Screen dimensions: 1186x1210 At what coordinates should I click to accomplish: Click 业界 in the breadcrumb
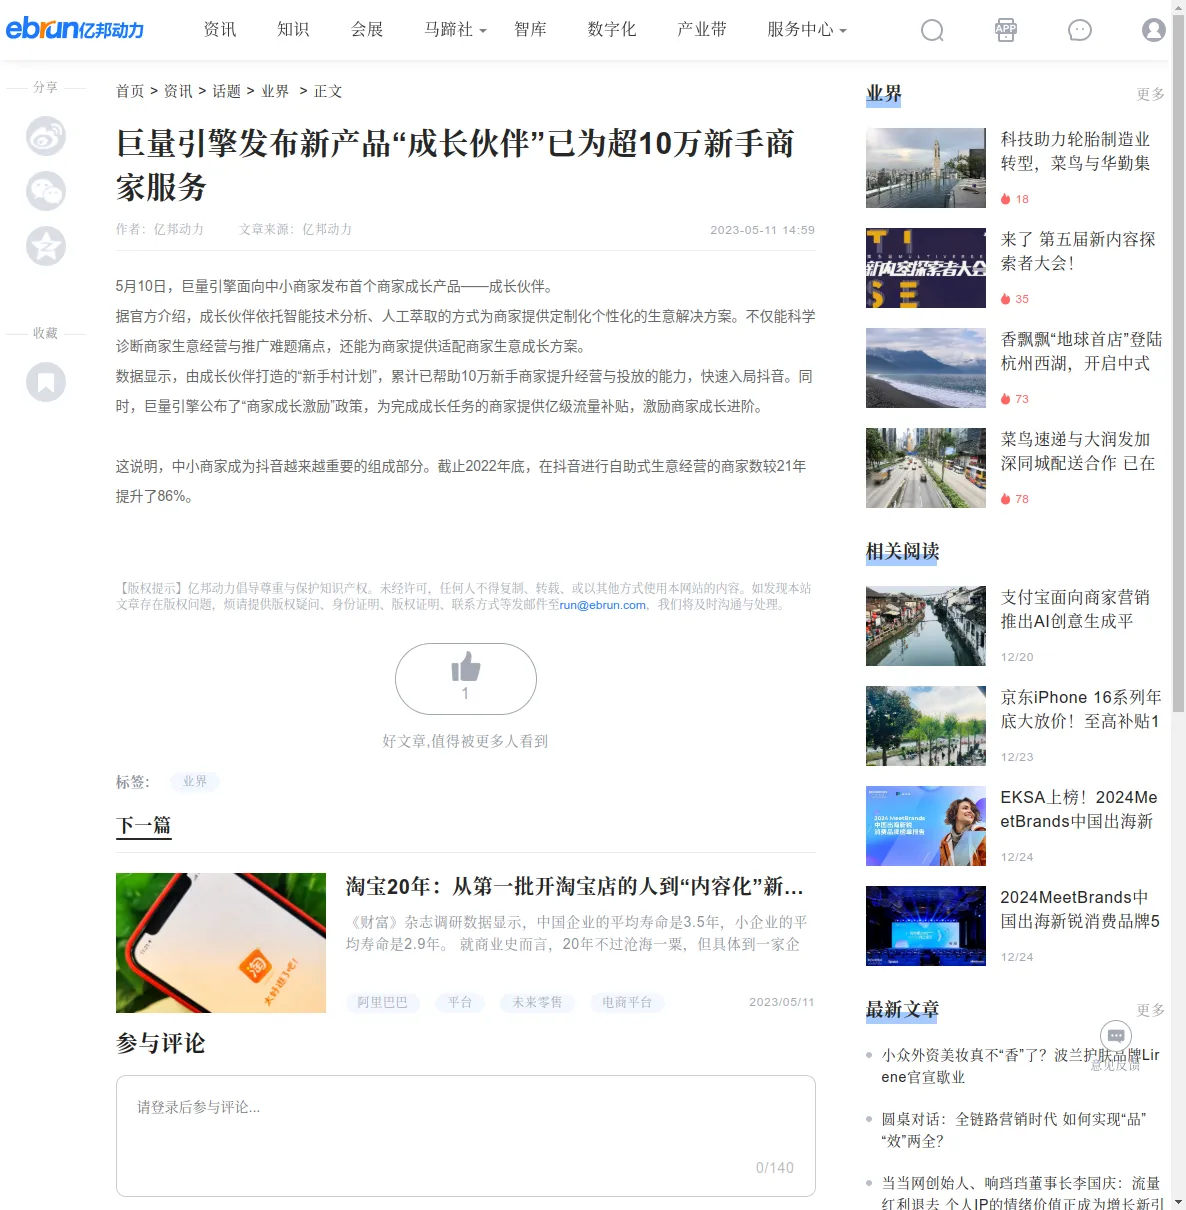[x=275, y=91]
